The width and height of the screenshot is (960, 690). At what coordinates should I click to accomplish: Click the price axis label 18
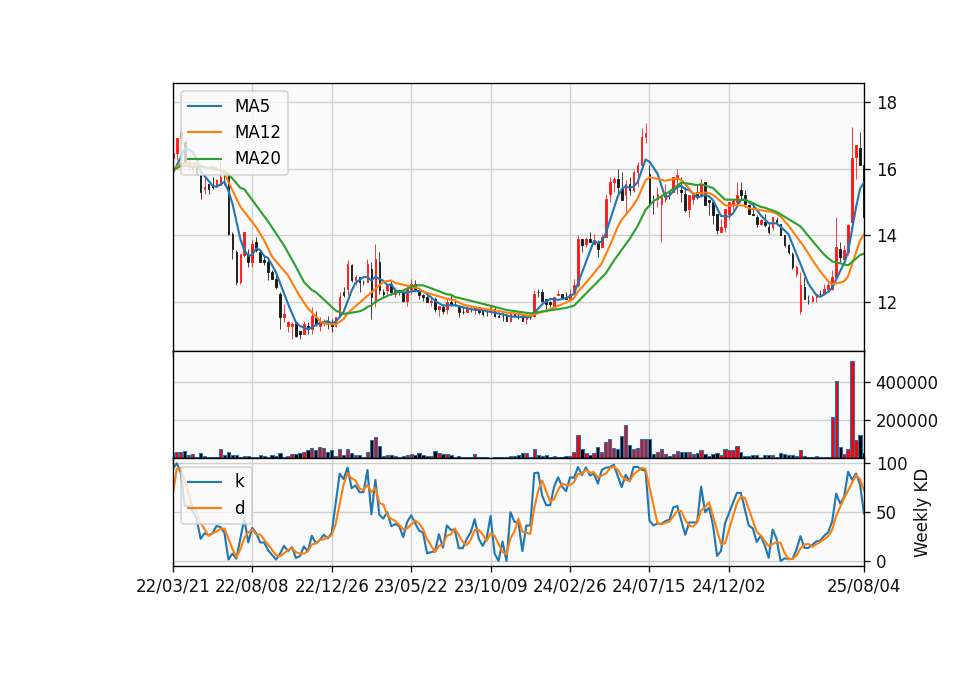[887, 103]
